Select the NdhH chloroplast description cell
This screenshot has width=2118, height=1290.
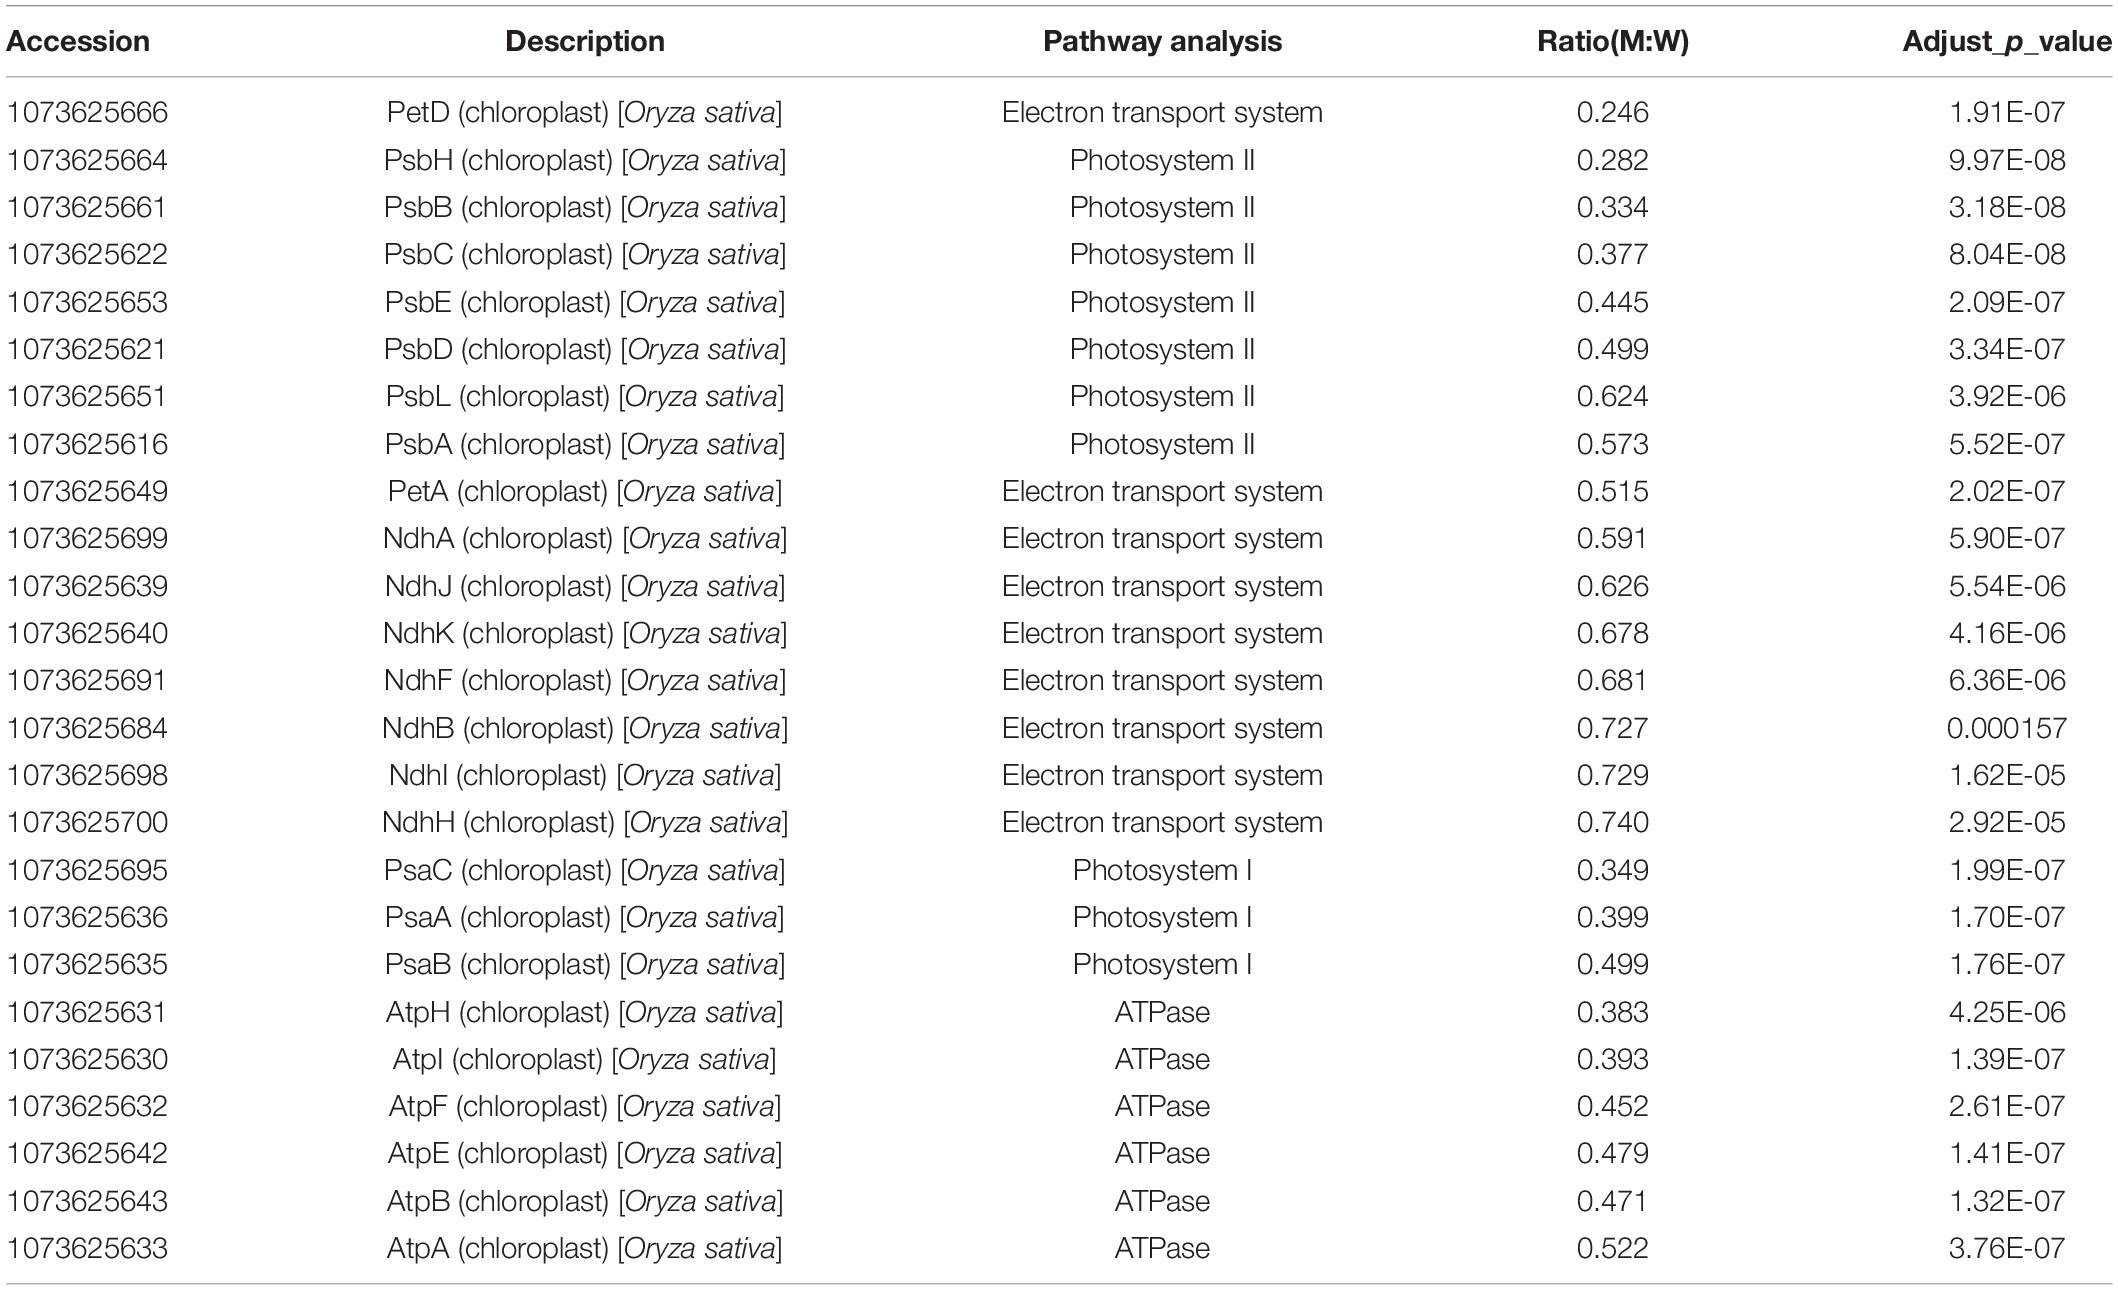pyautogui.click(x=585, y=822)
